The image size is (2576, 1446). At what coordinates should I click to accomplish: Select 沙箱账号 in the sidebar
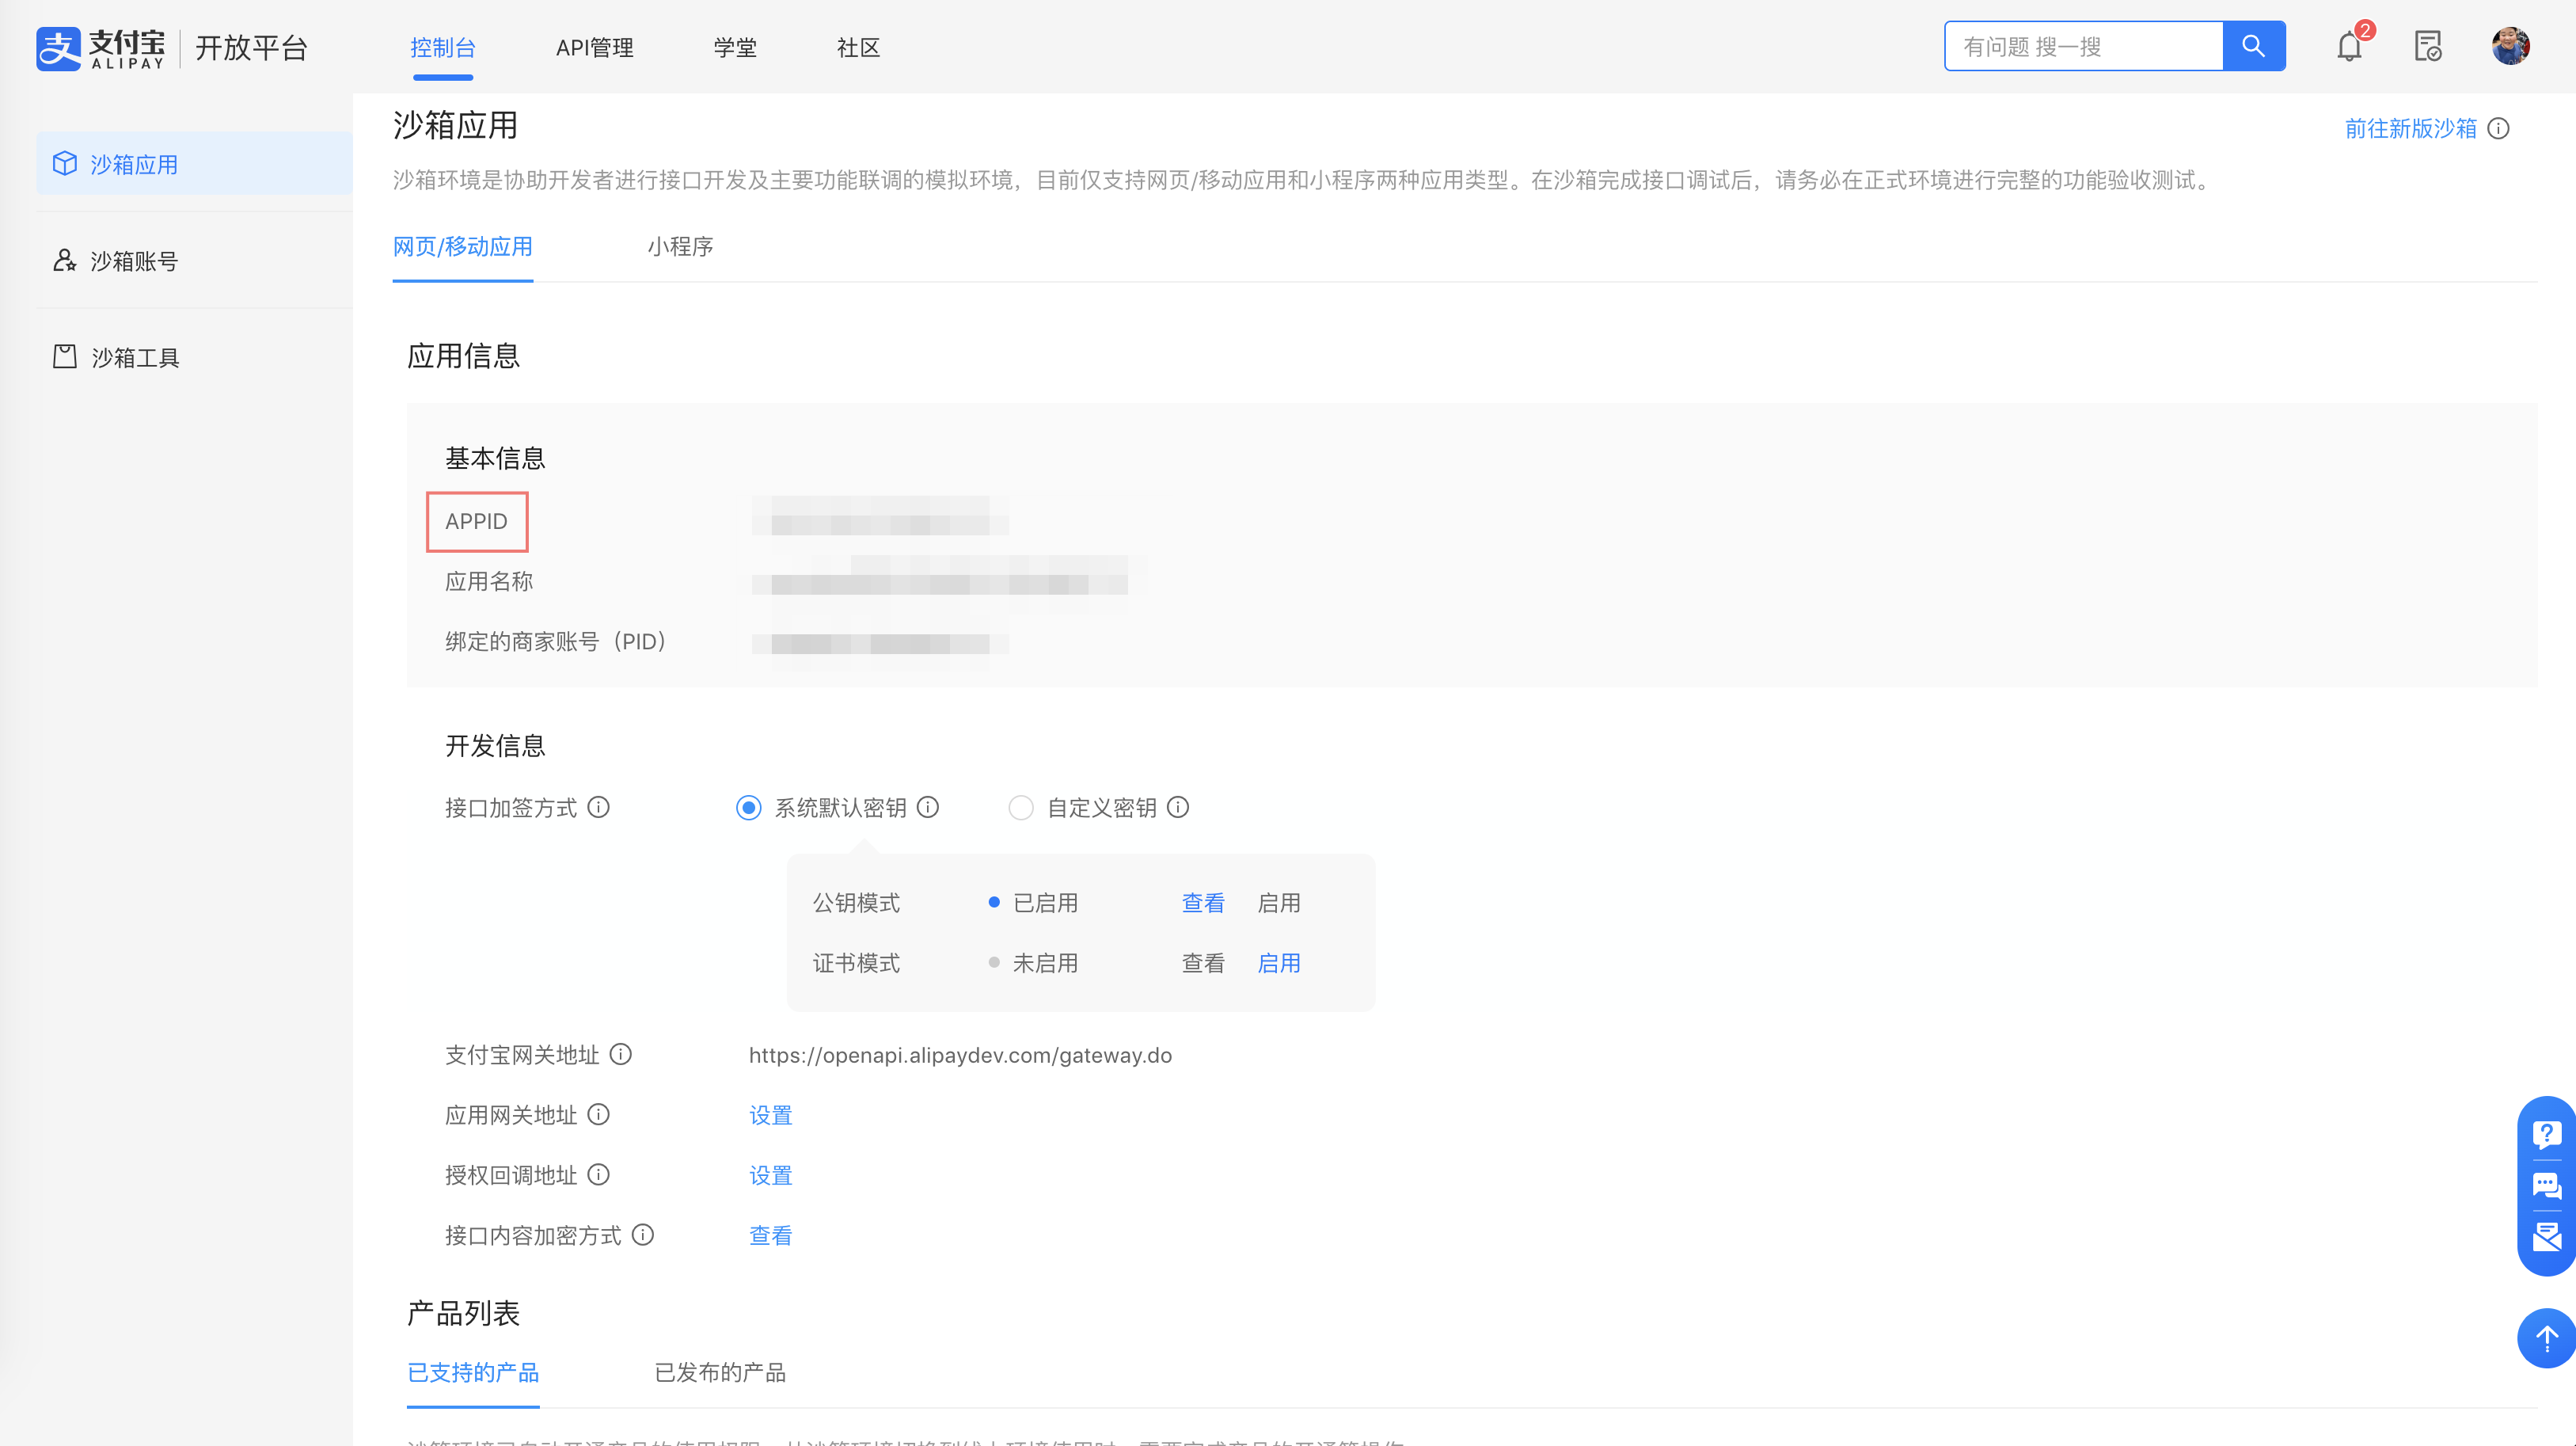point(134,261)
